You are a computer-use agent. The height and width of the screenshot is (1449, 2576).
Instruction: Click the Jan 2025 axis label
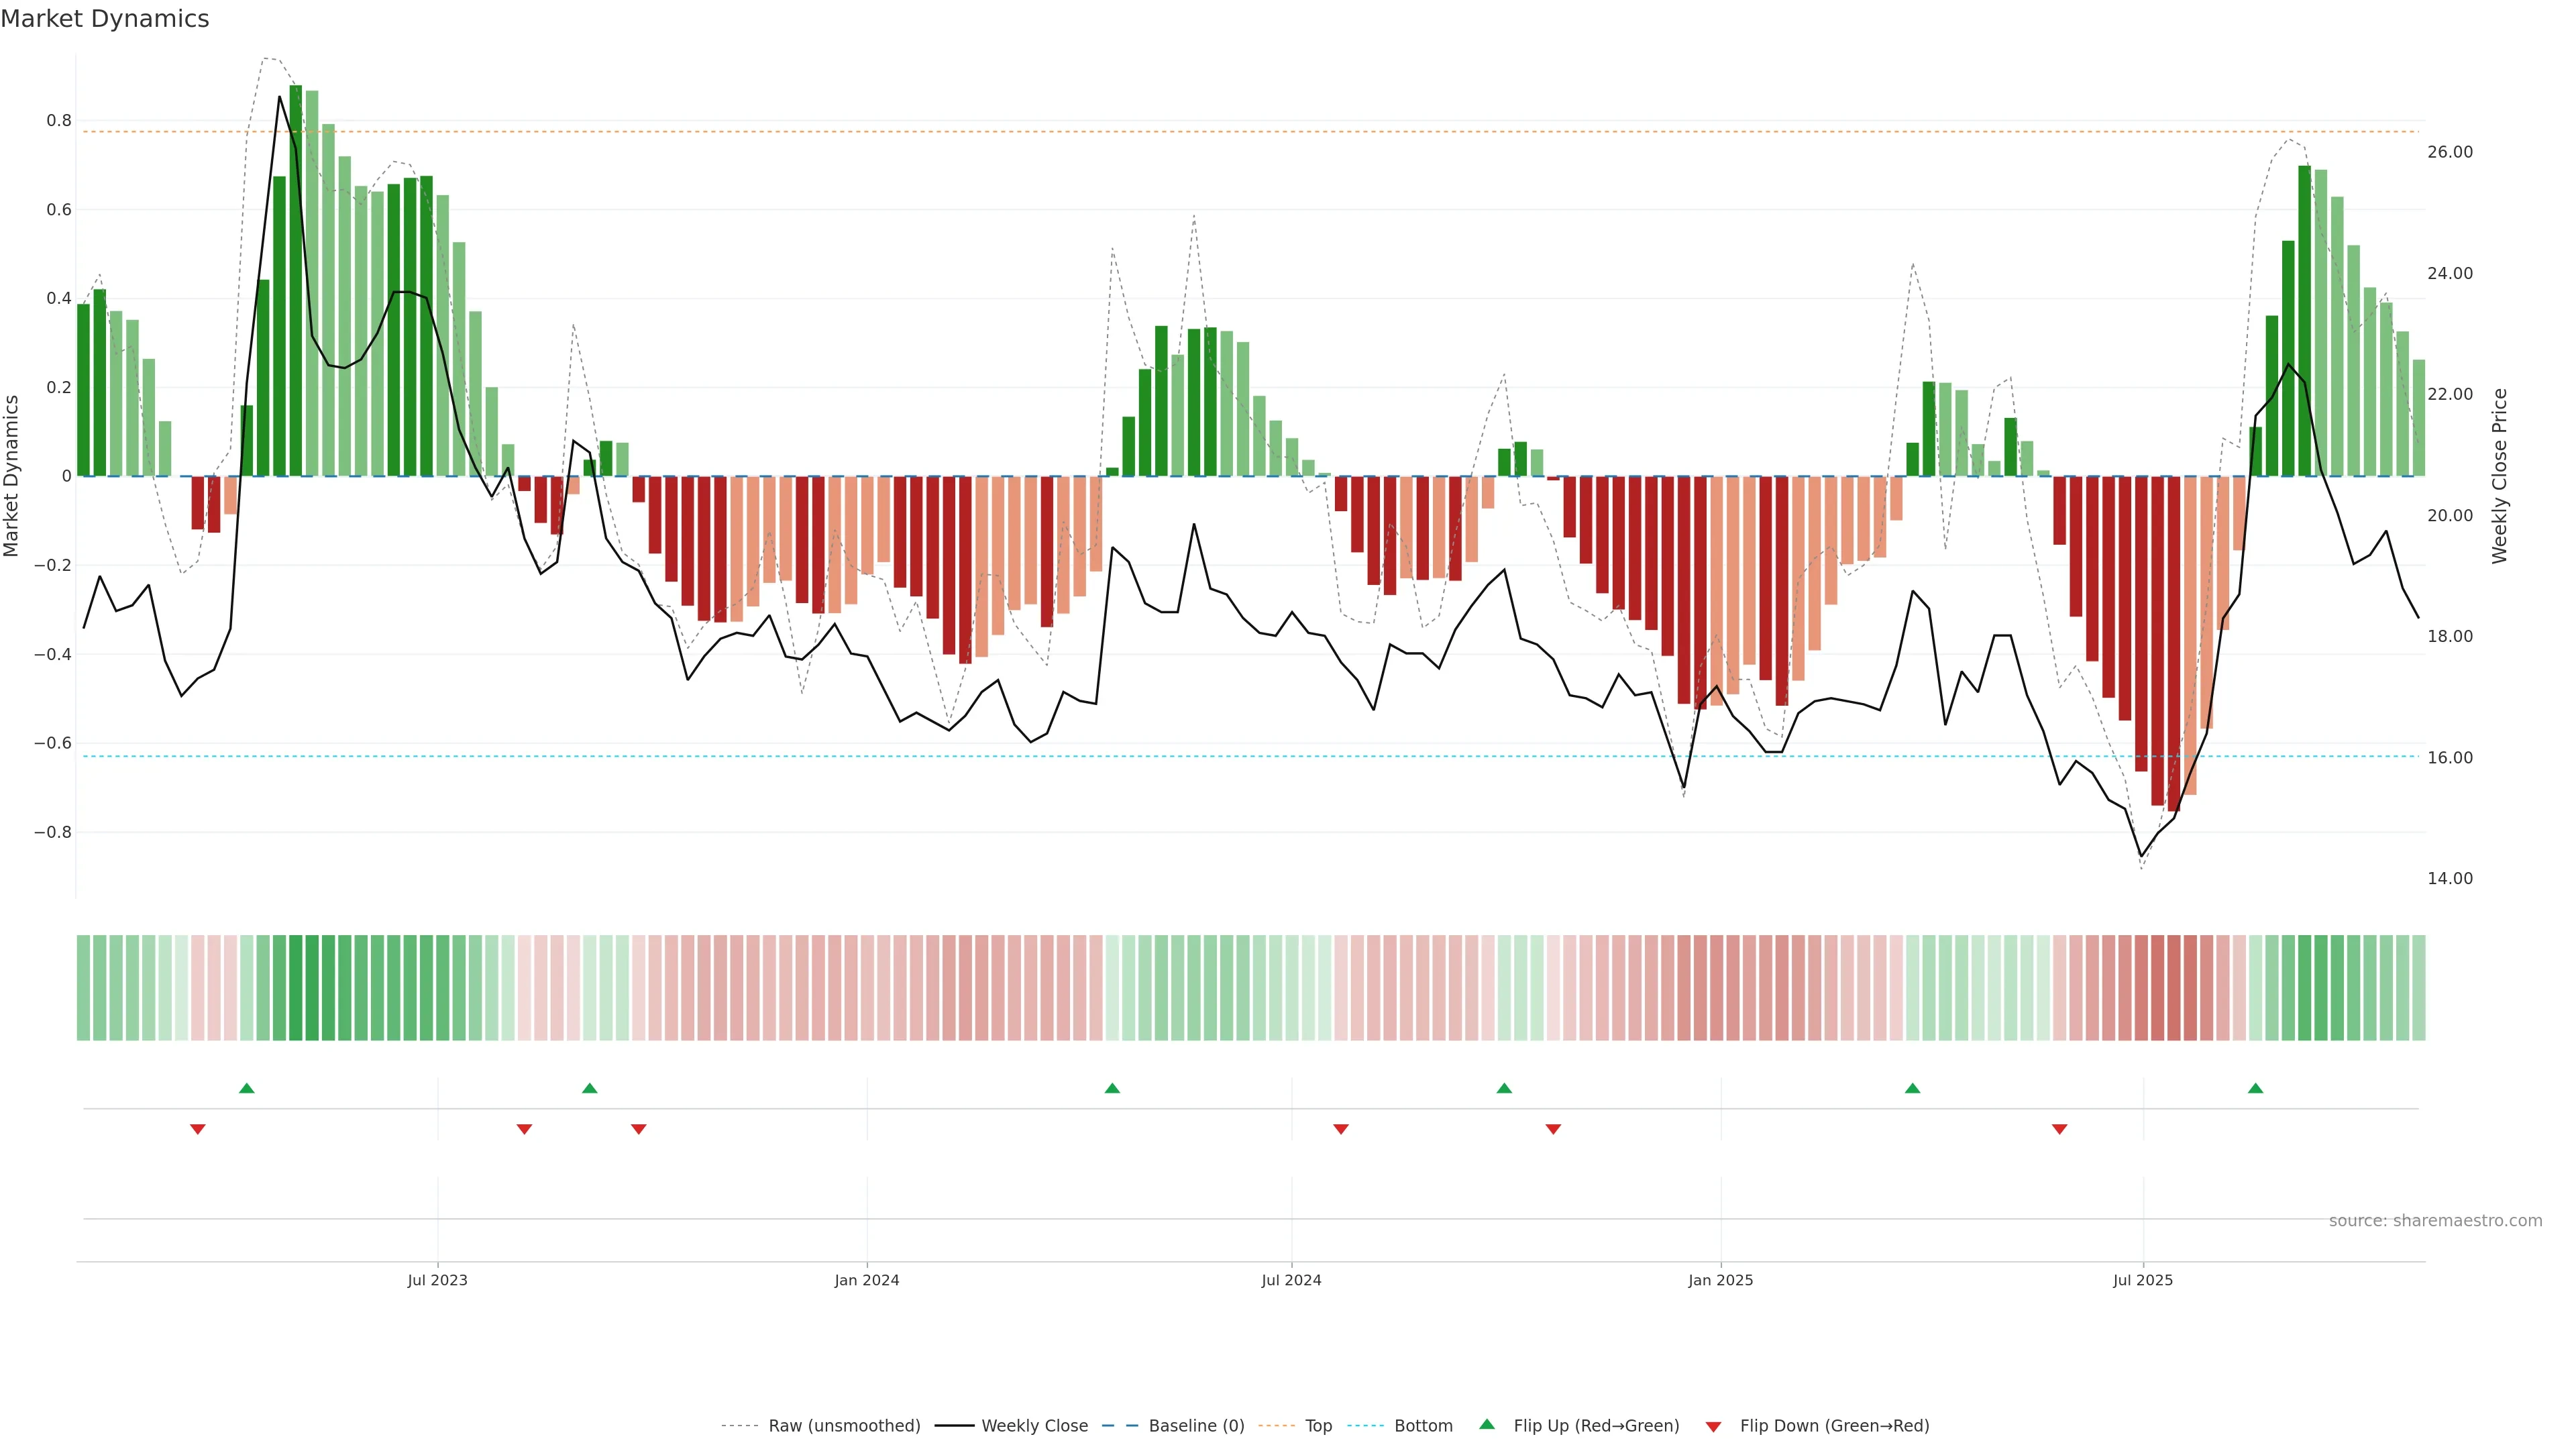coord(1720,1280)
